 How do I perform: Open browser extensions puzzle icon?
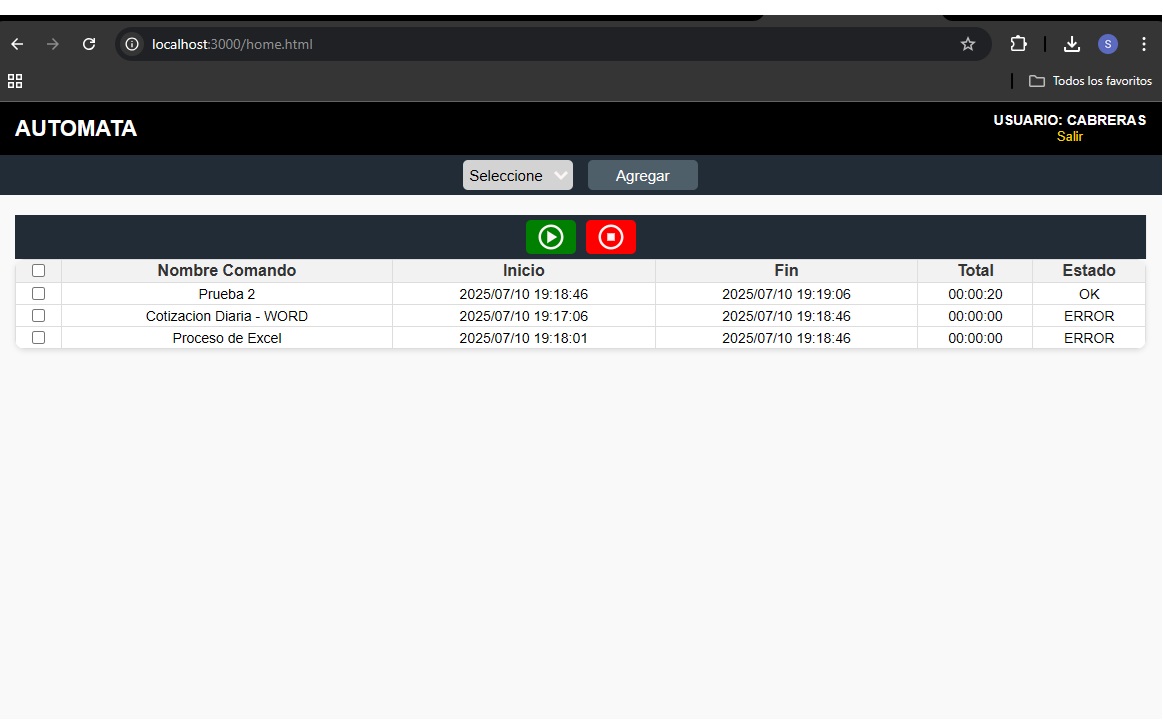[x=1018, y=45]
